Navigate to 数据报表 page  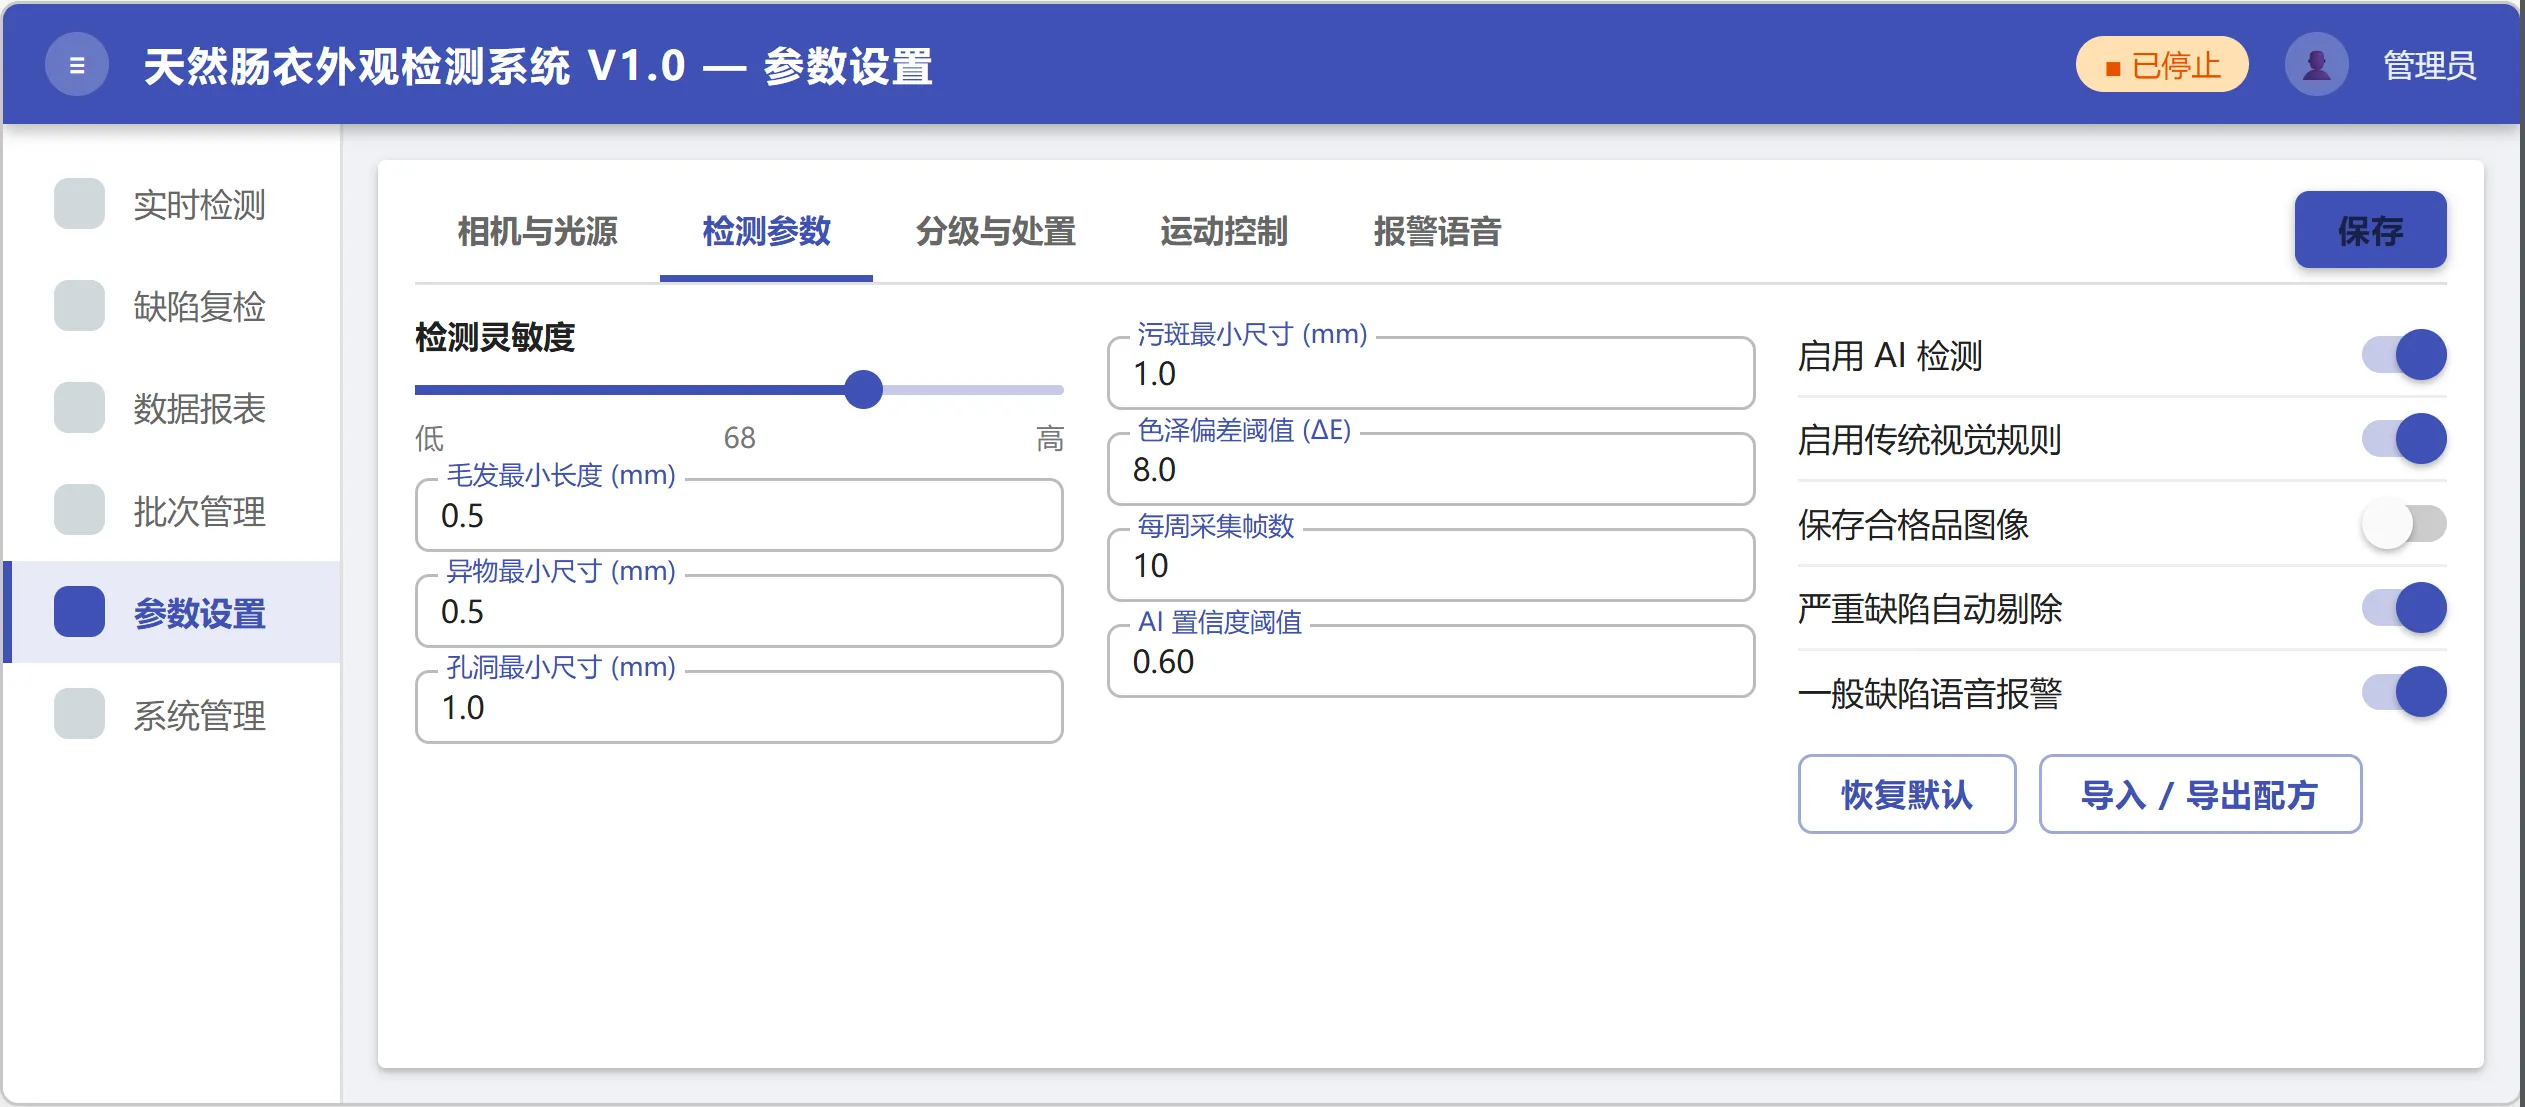click(172, 409)
